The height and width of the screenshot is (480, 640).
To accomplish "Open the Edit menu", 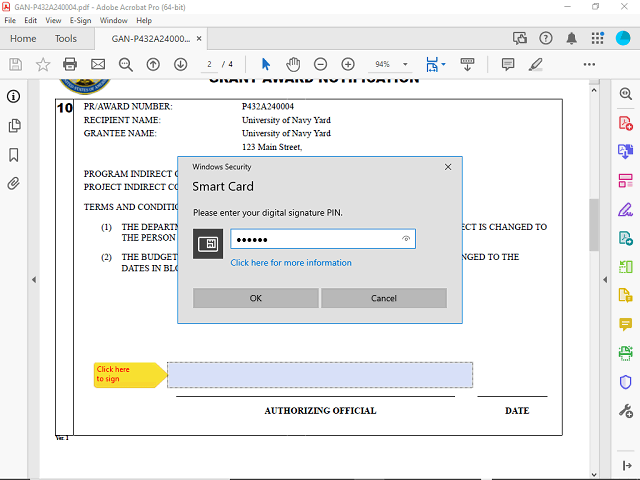I will pyautogui.click(x=31, y=20).
